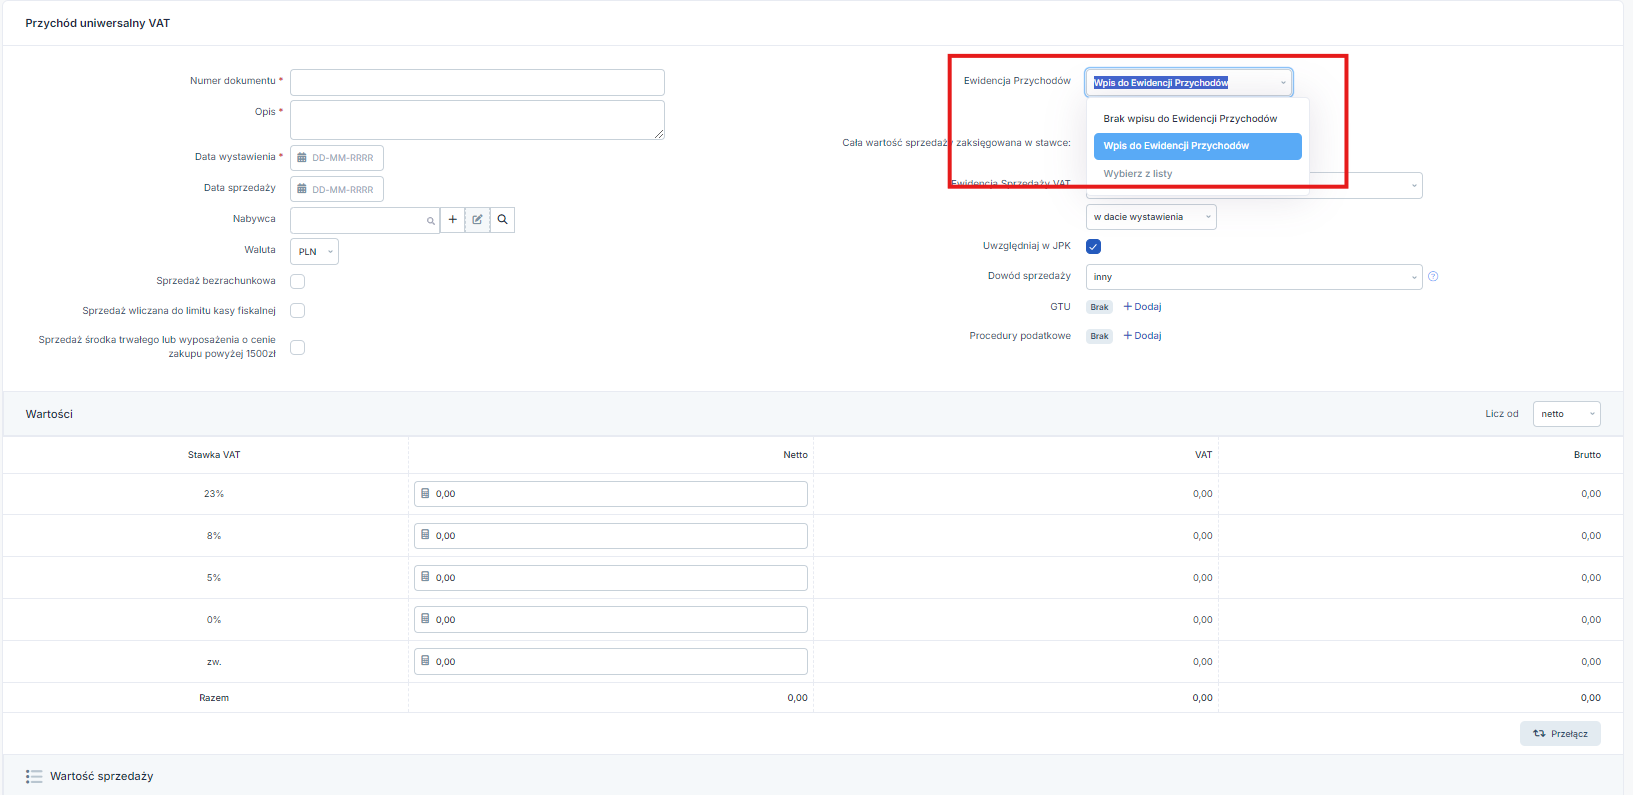Click Netto input for 23% rate
The image size is (1633, 795).
coord(610,494)
